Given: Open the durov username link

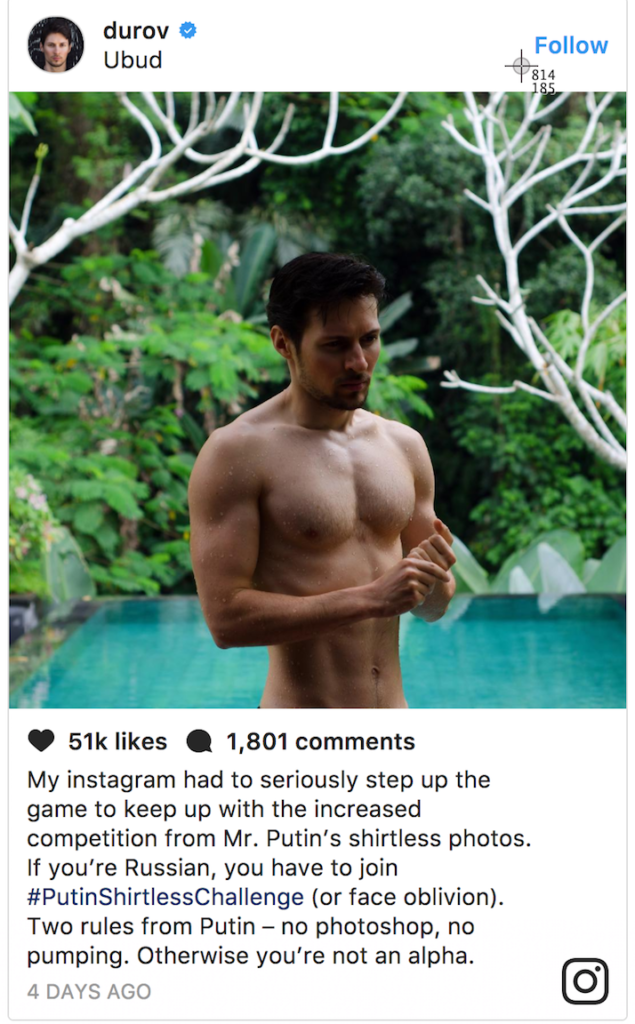Looking at the screenshot, I should [x=136, y=31].
